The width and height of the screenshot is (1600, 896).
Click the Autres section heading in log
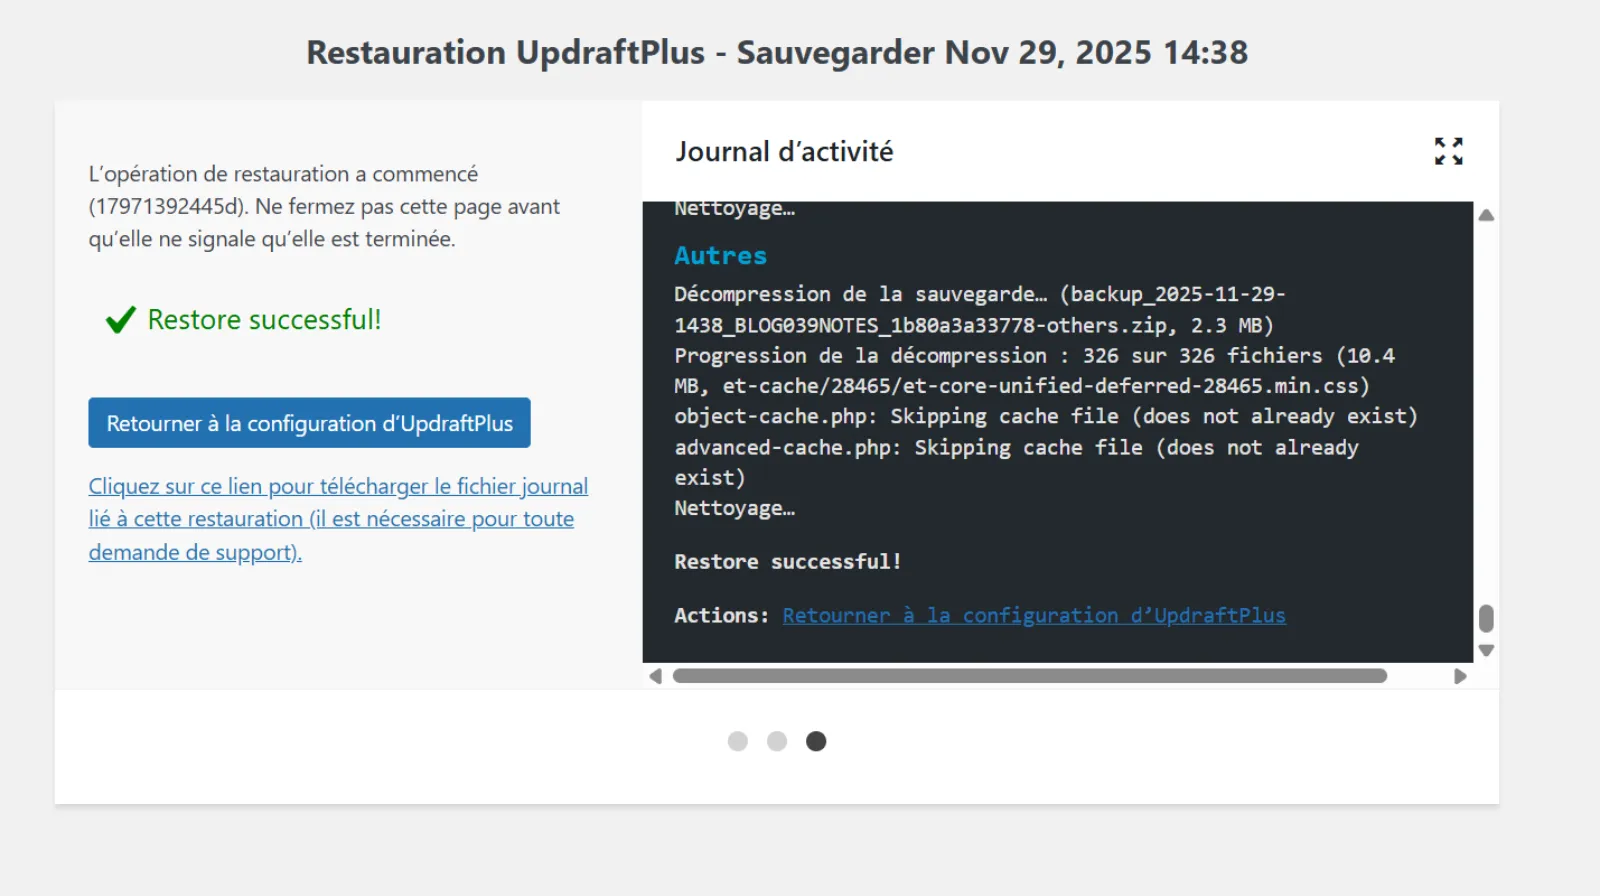coord(720,256)
